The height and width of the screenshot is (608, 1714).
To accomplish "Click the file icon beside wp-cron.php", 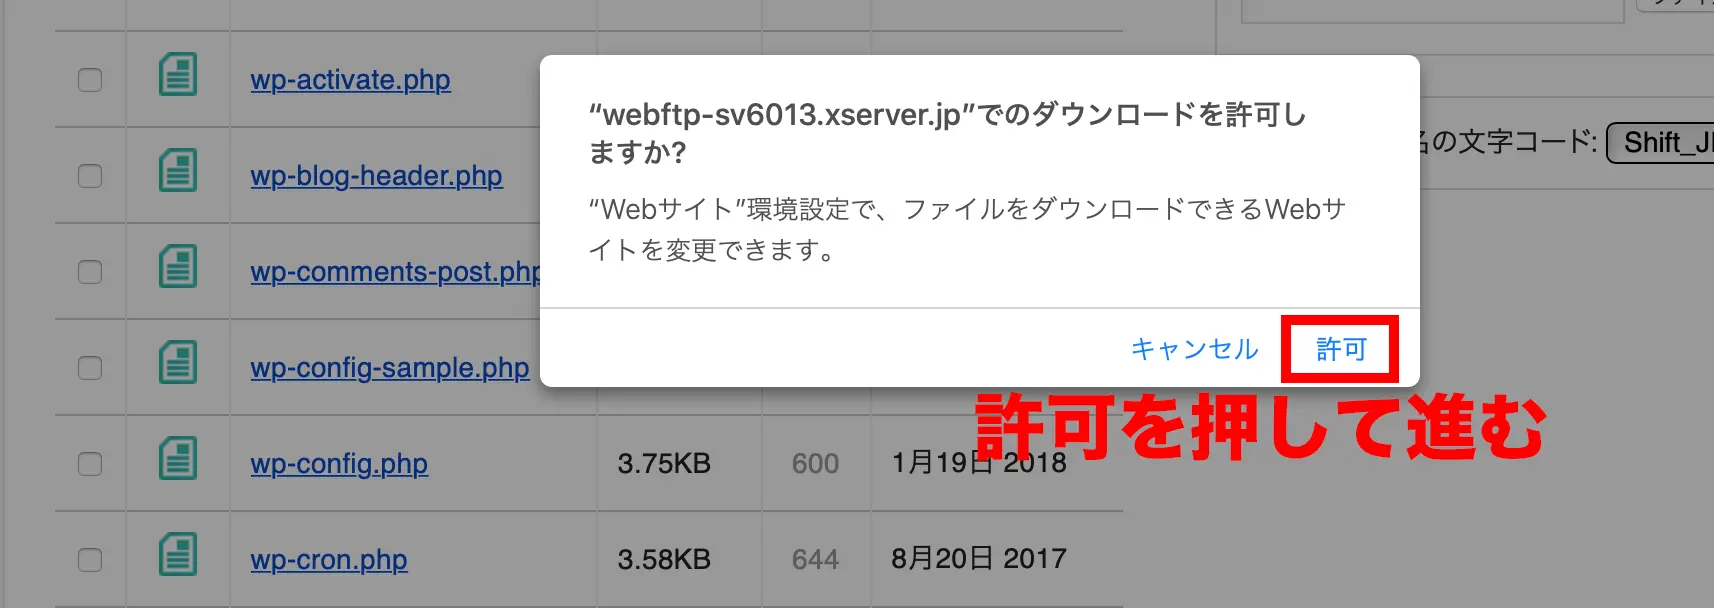I will coord(178,555).
